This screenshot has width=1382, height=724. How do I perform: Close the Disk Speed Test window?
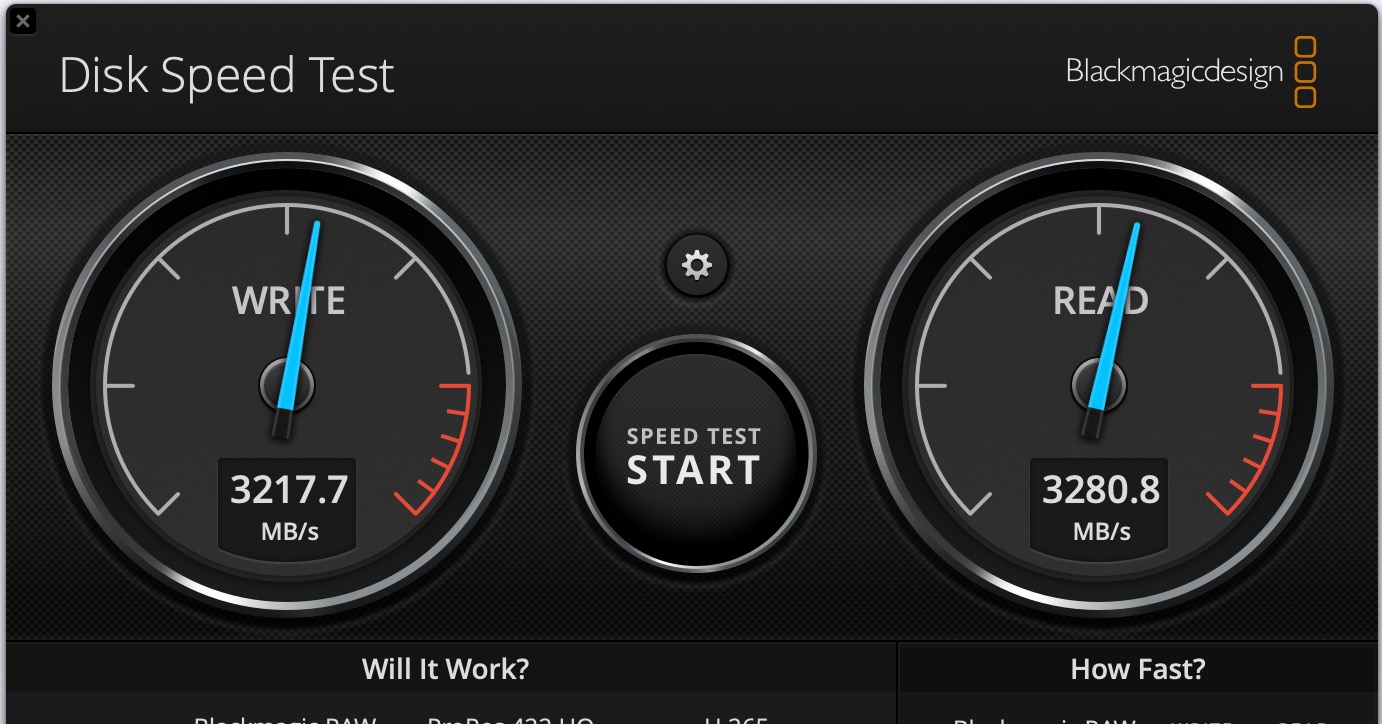[22, 20]
